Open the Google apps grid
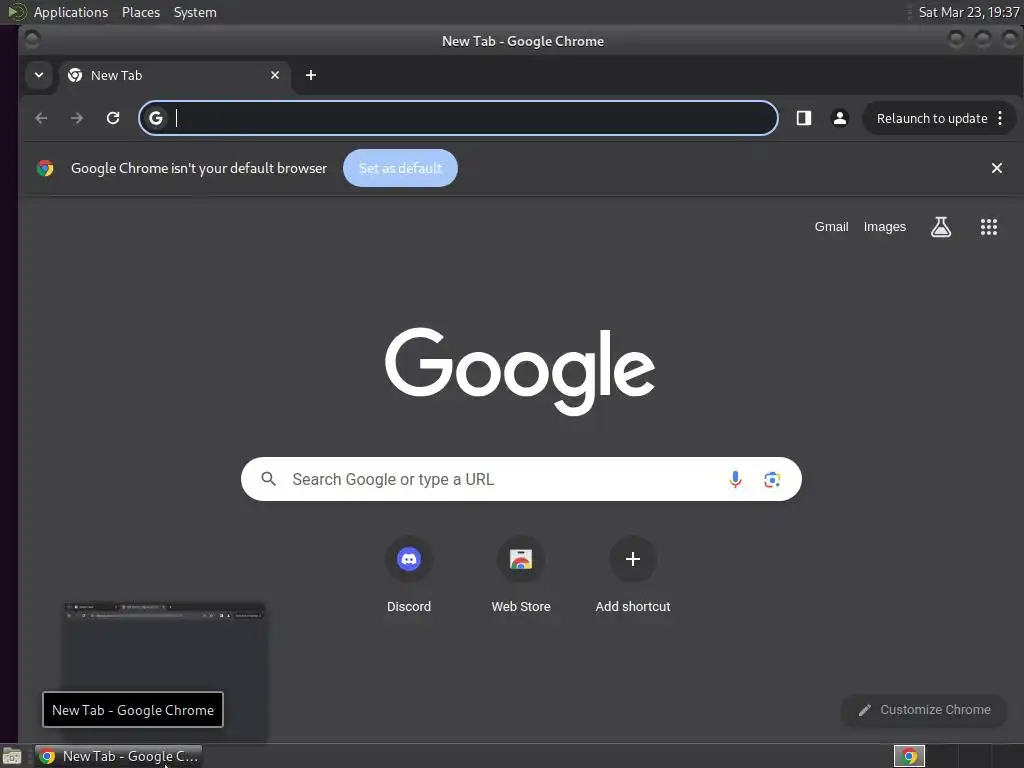The image size is (1024, 768). (x=989, y=227)
